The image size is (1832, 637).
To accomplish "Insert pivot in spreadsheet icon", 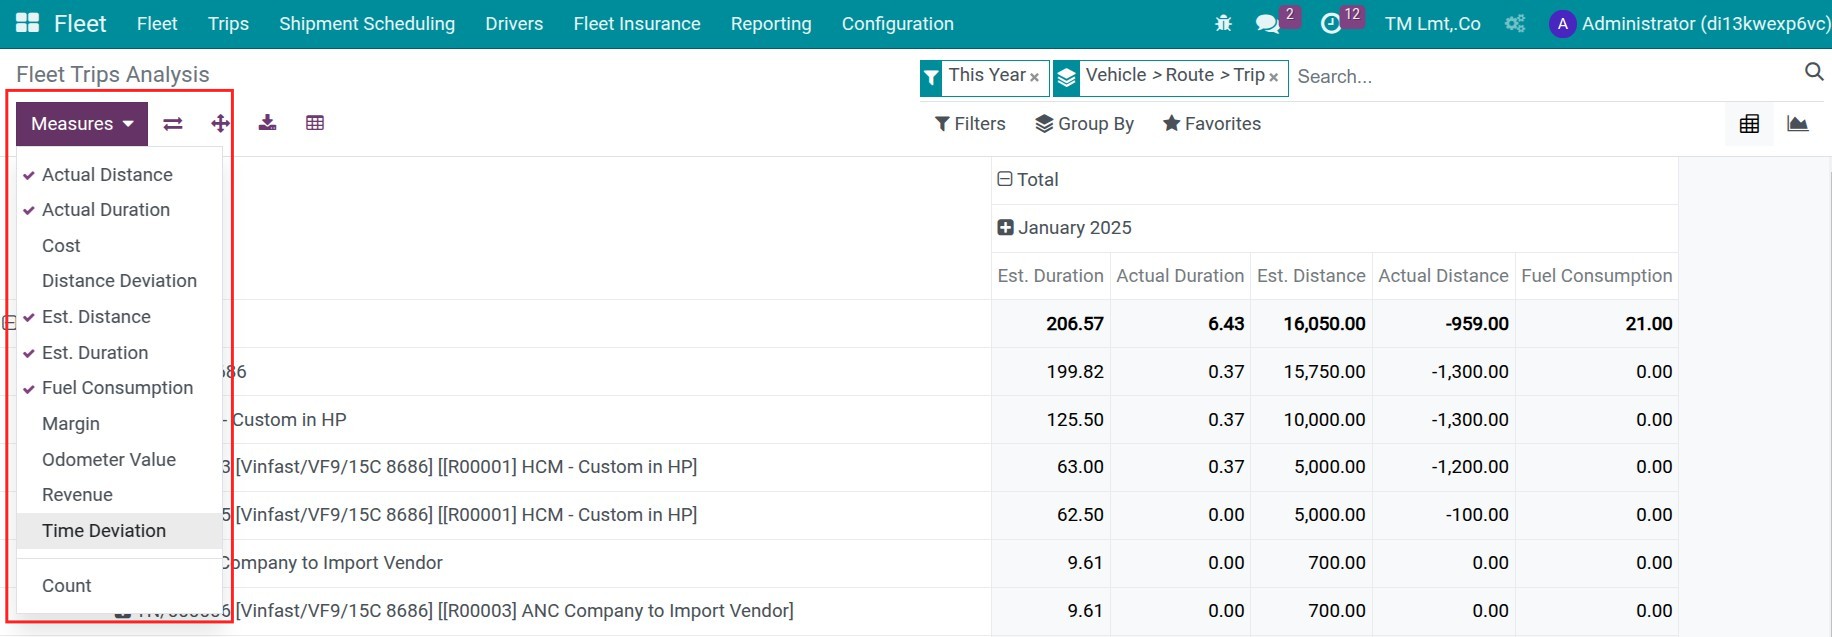I will (315, 123).
